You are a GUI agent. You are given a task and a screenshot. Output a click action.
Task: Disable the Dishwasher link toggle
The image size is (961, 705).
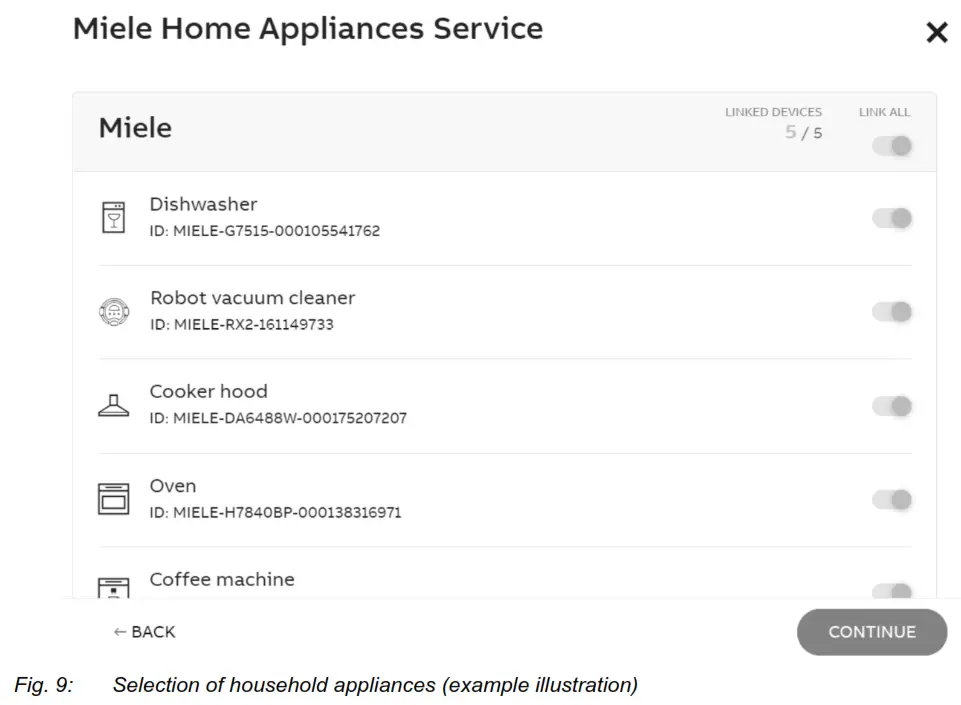tap(890, 218)
